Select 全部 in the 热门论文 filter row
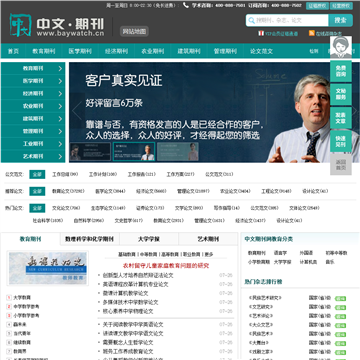Screen dimensions: 360x360 point(37,208)
